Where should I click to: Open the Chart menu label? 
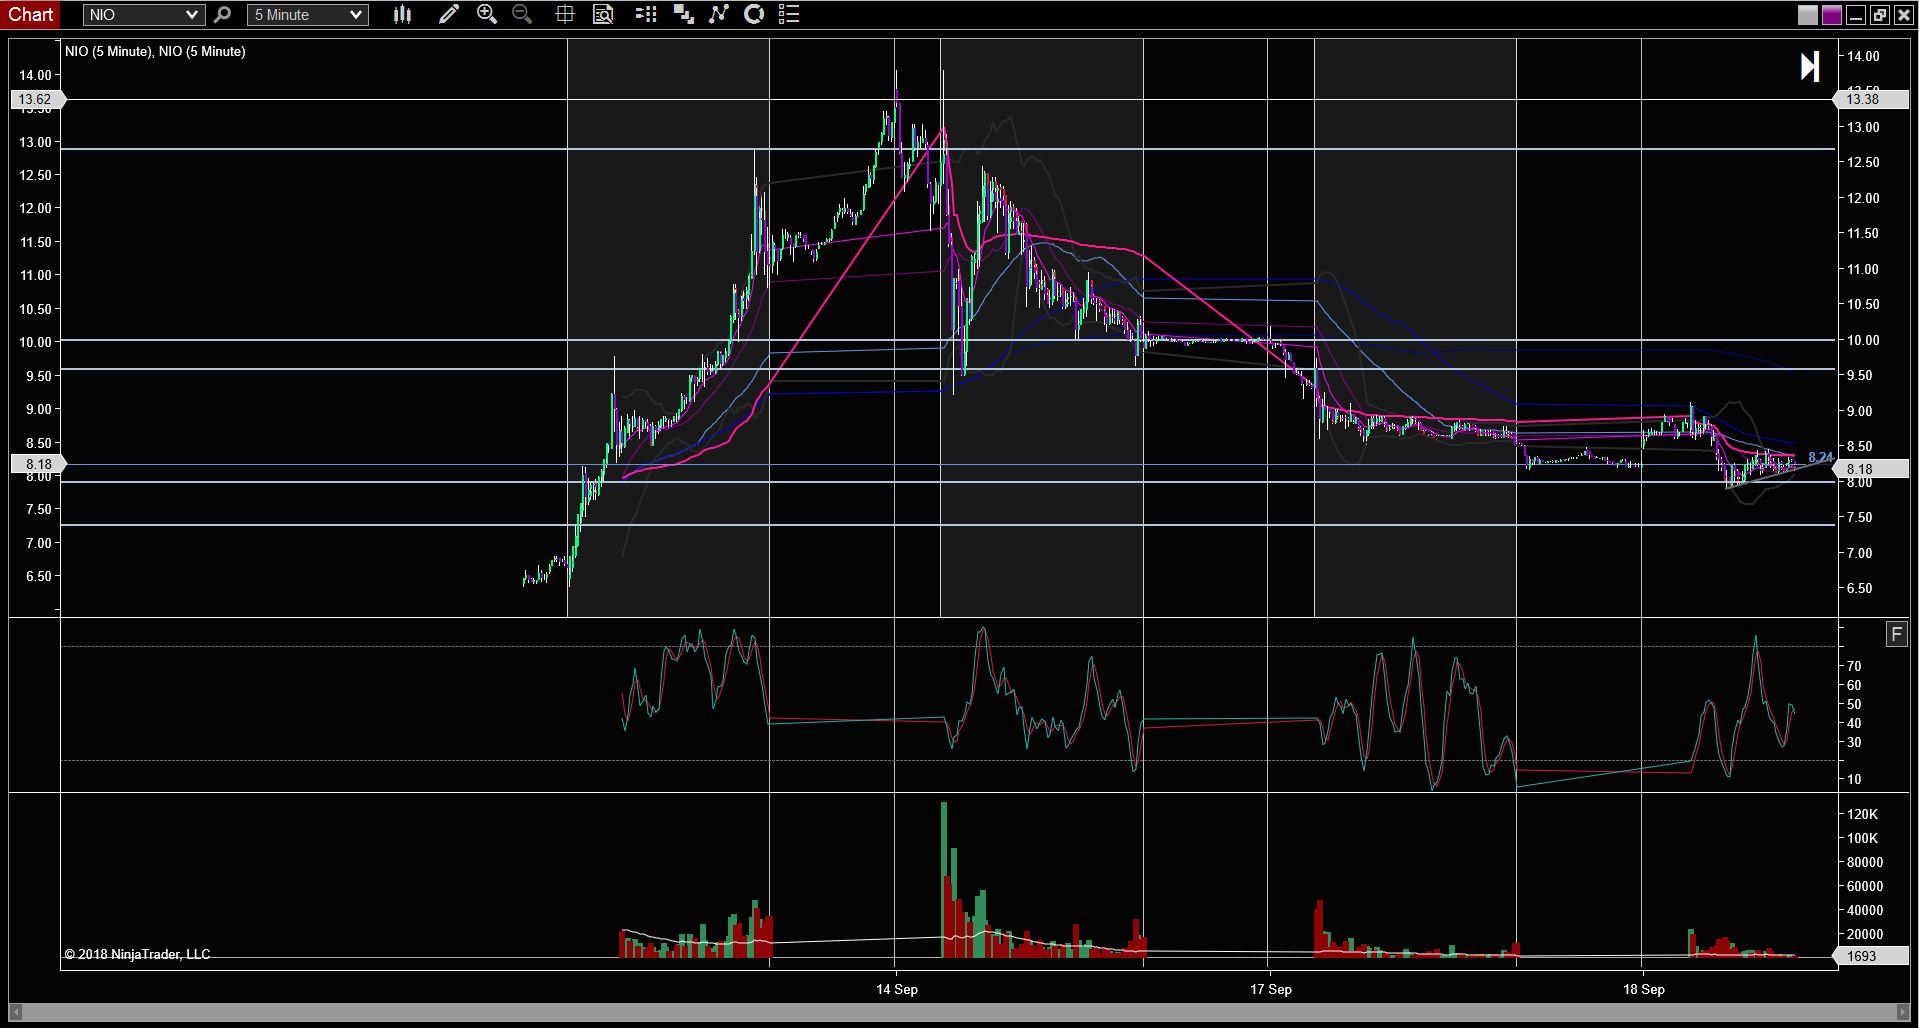[x=31, y=14]
